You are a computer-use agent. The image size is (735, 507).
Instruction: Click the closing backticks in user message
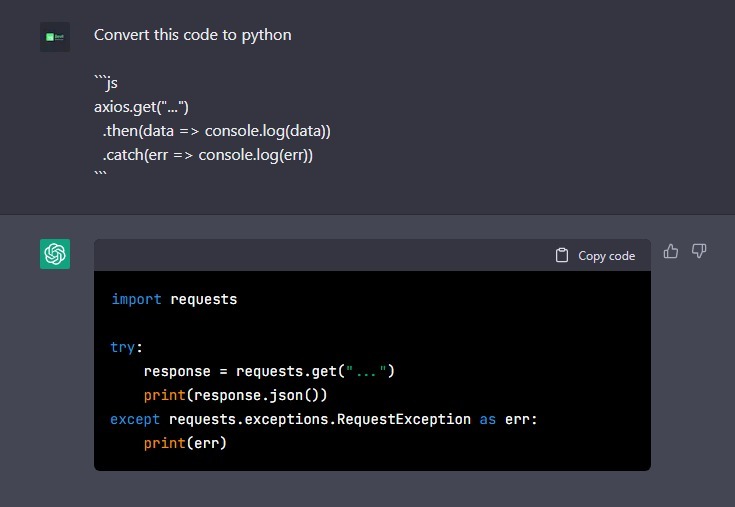pyautogui.click(x=100, y=173)
